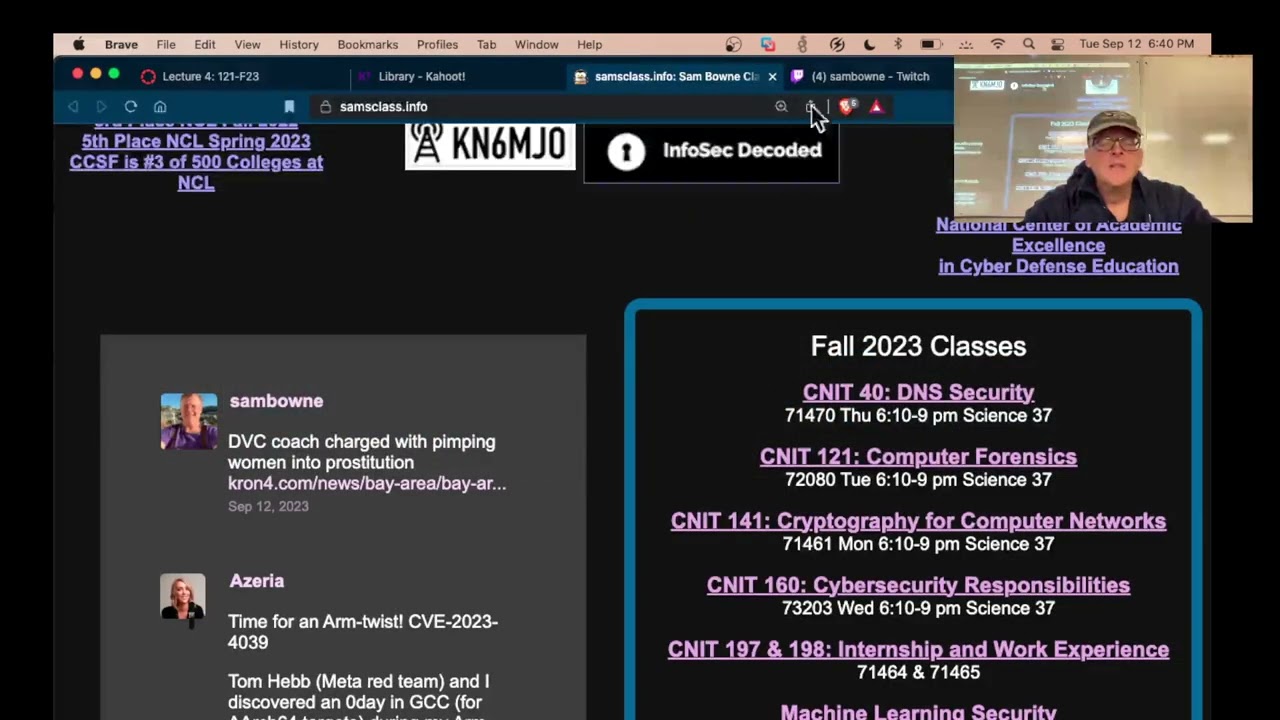Click the OBS icon in the menu bar
This screenshot has height=720, width=1280.
click(734, 44)
